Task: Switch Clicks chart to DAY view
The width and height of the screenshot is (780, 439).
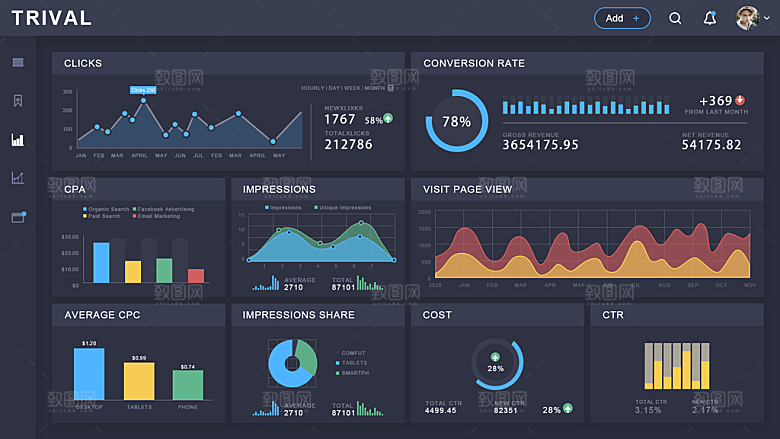Action: (x=334, y=88)
